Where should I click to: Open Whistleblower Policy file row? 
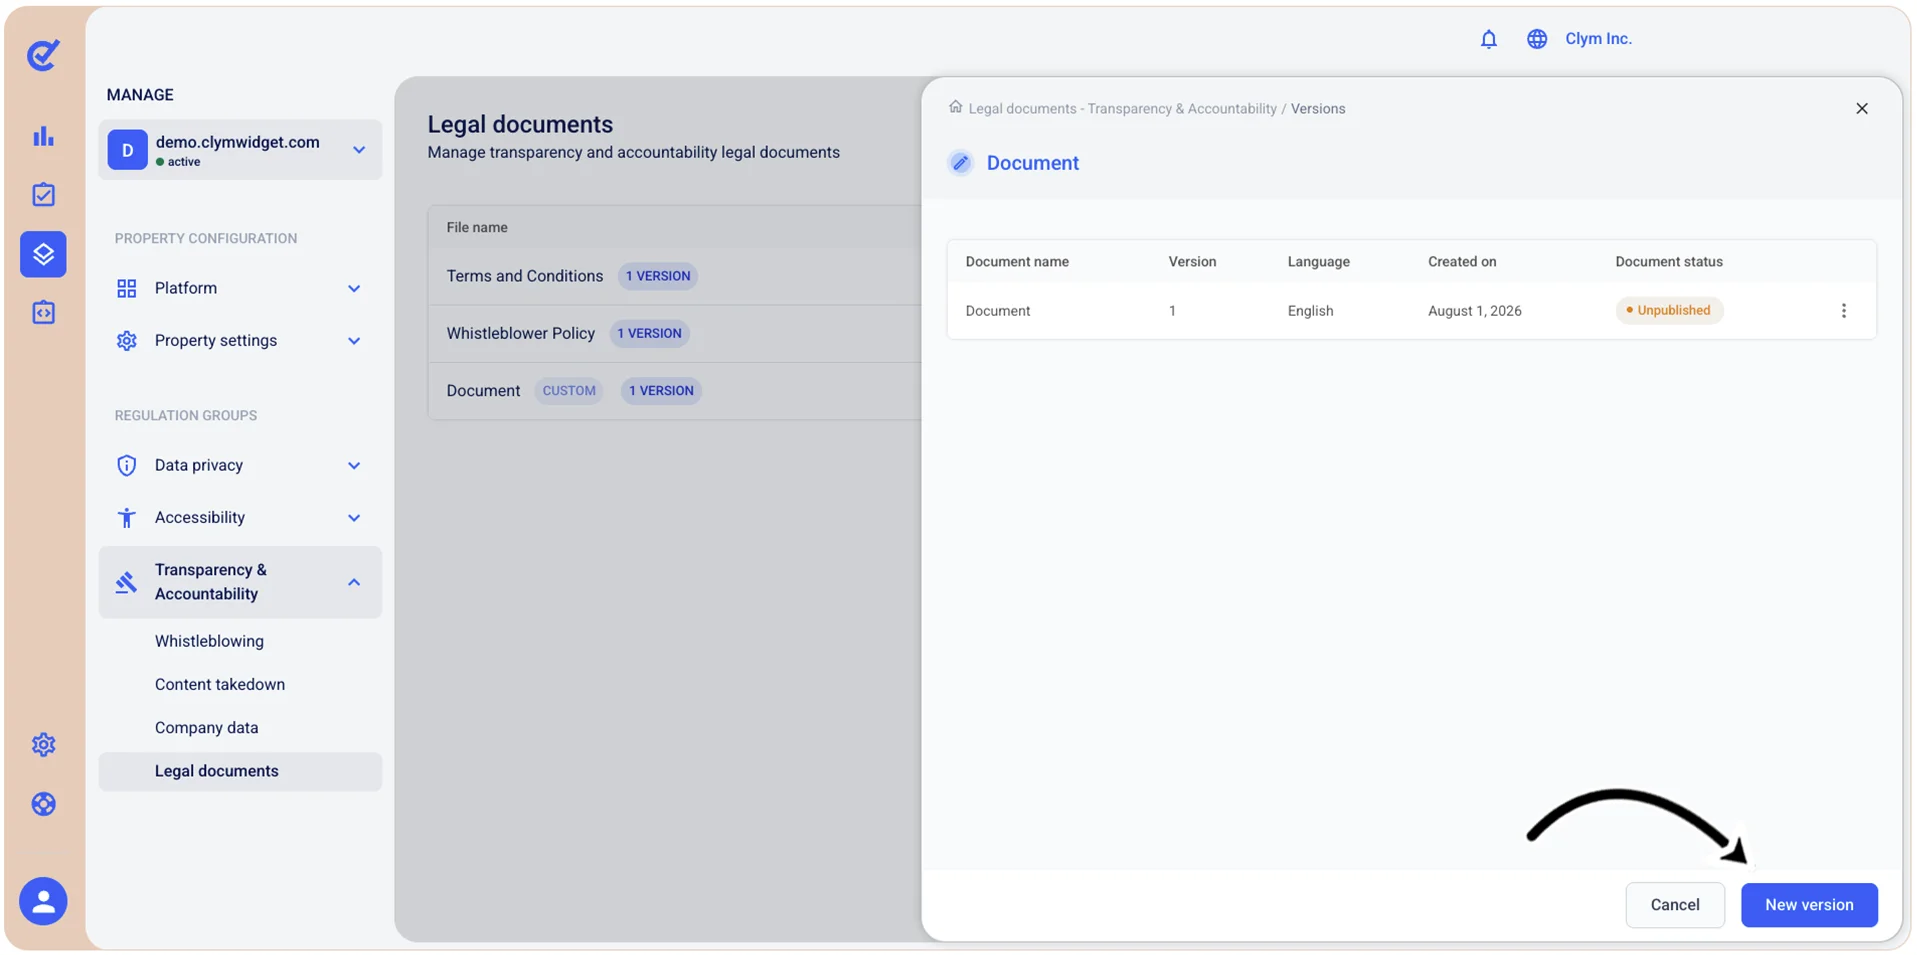click(x=675, y=333)
